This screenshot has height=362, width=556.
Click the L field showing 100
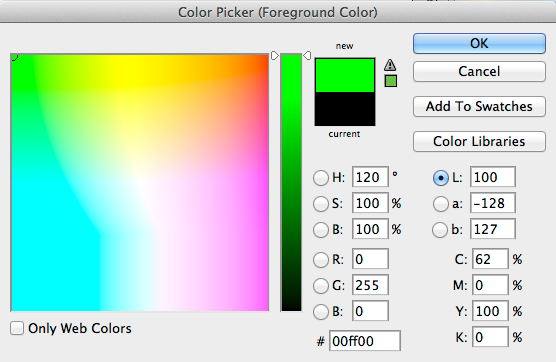[x=493, y=177]
